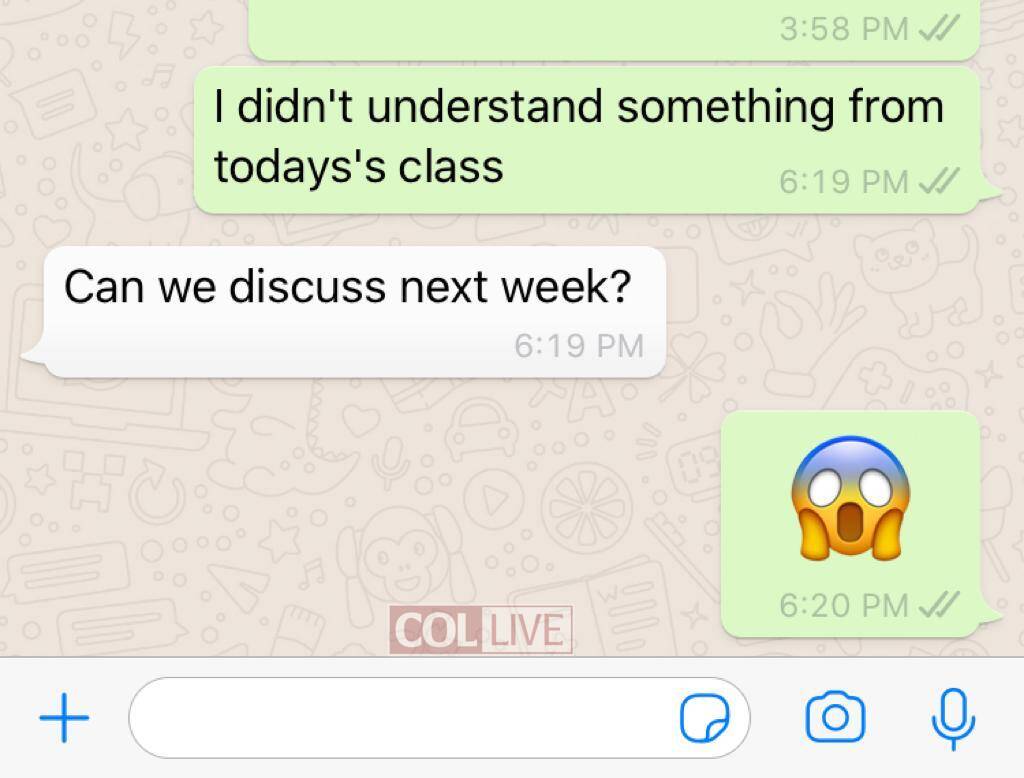This screenshot has width=1024, height=778.
Task: Tap the 6:19 PM sent message checkmarks
Action: [939, 181]
